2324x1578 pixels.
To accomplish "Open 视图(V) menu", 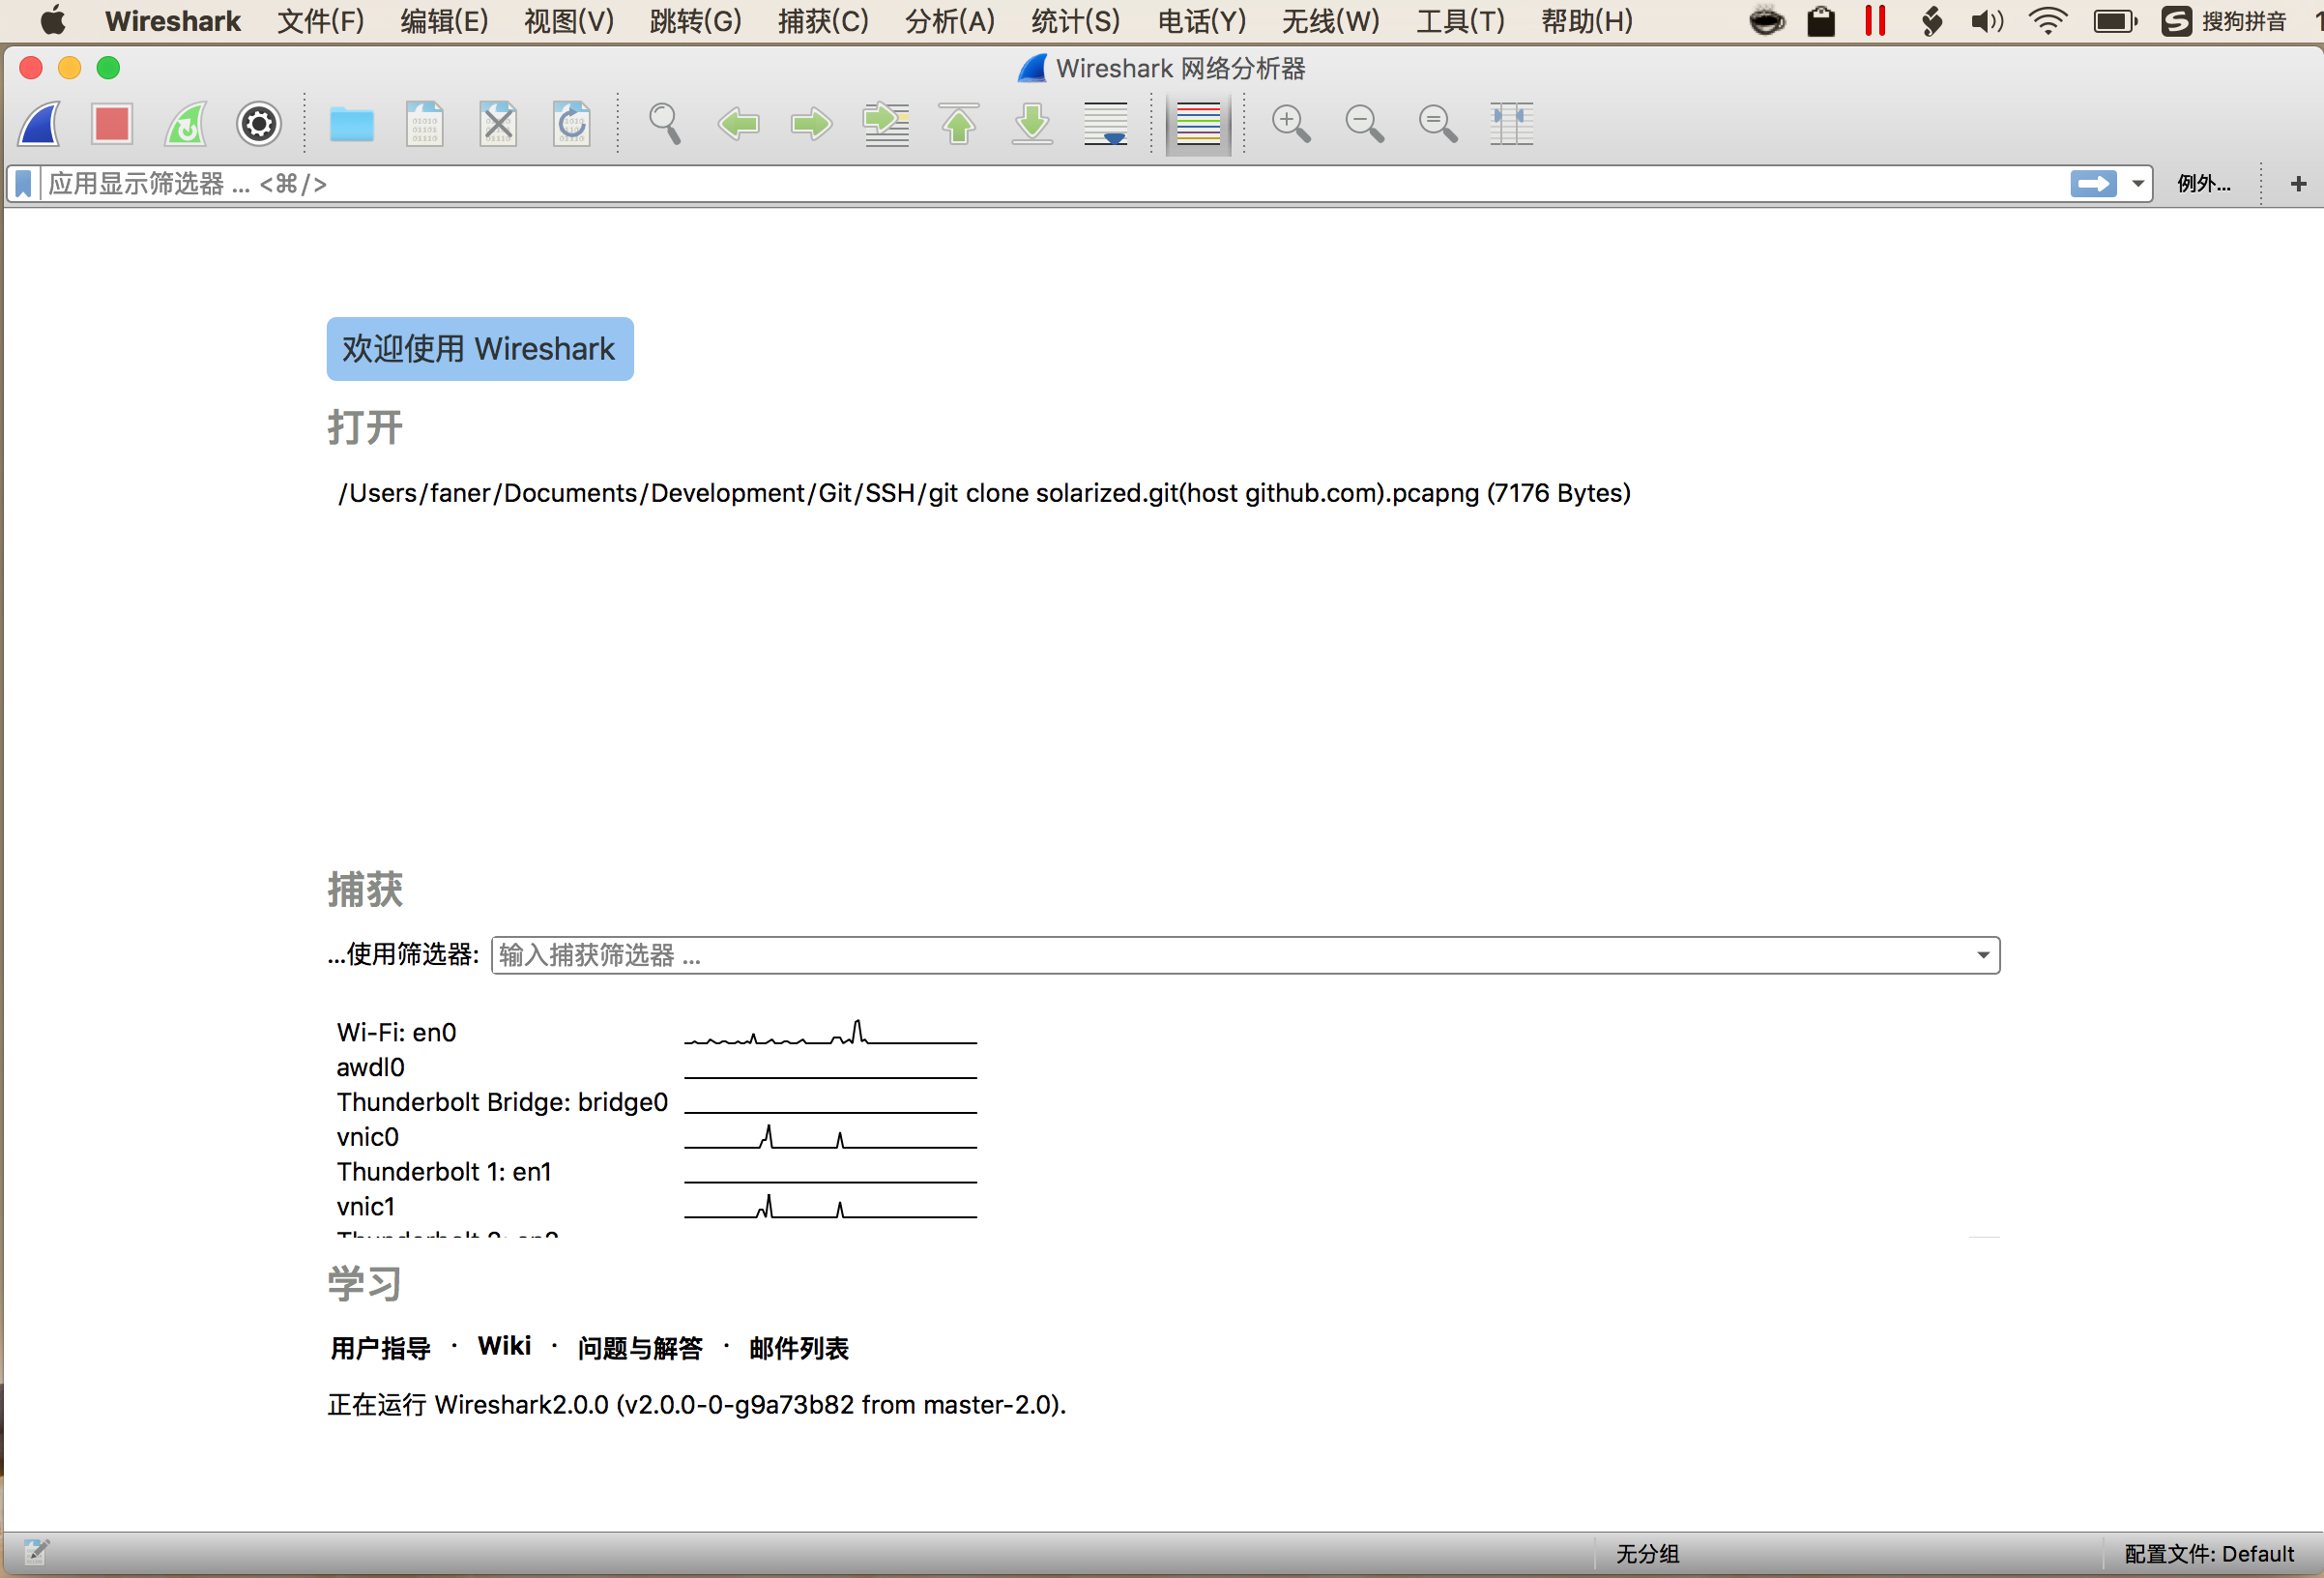I will click(x=569, y=21).
